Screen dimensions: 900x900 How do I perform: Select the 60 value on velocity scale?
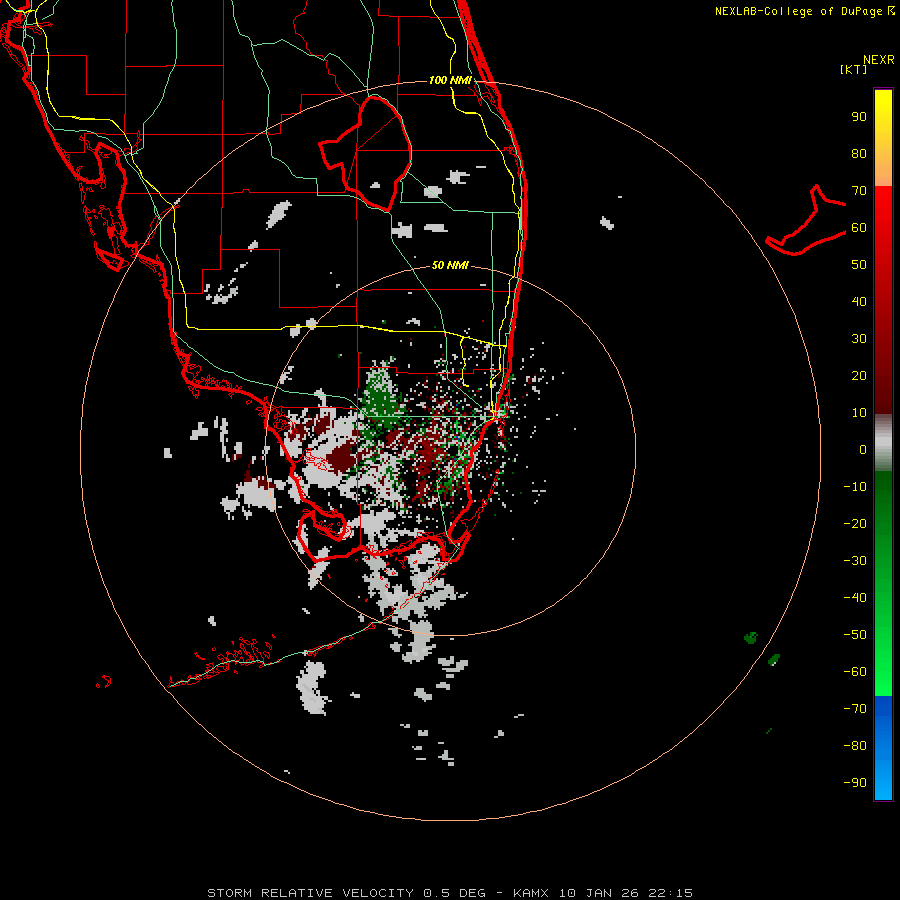[859, 228]
